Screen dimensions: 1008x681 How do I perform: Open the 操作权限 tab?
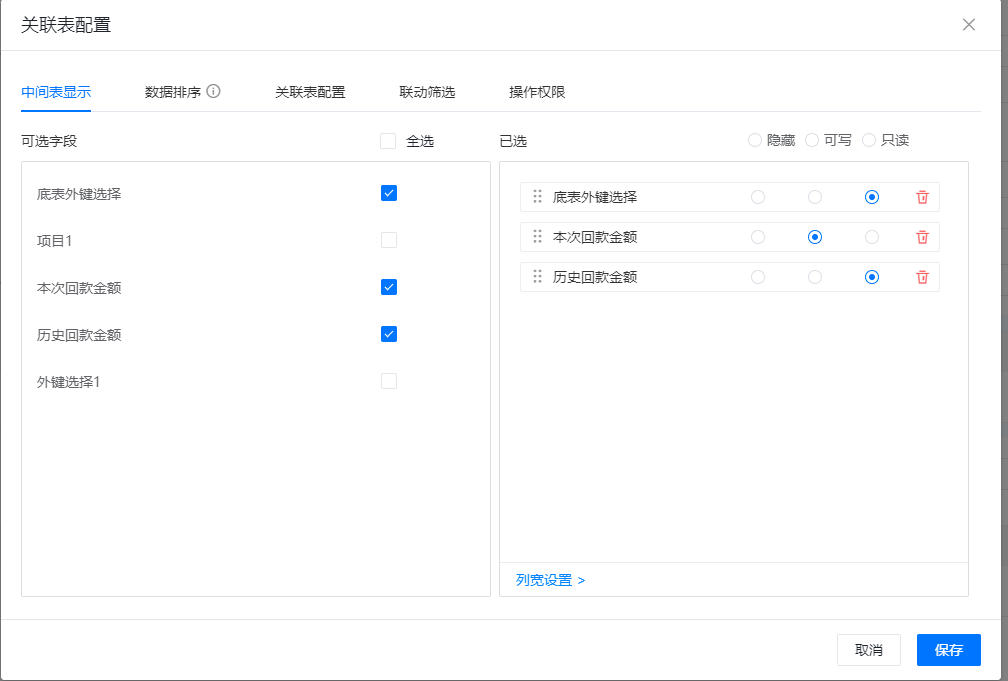pyautogui.click(x=537, y=92)
